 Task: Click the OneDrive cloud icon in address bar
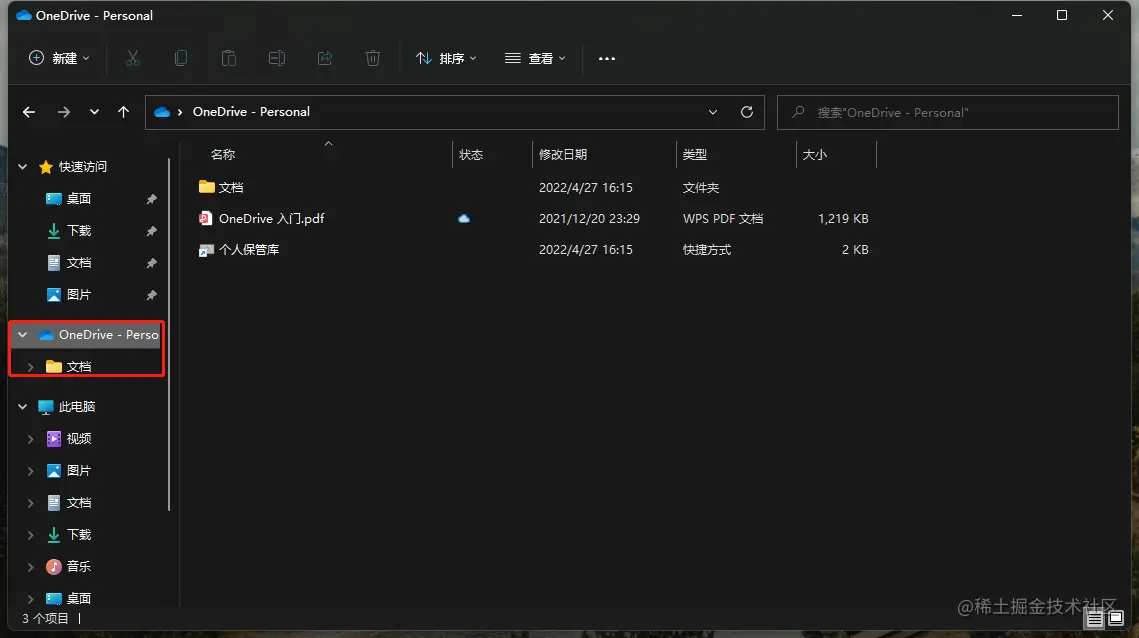162,112
